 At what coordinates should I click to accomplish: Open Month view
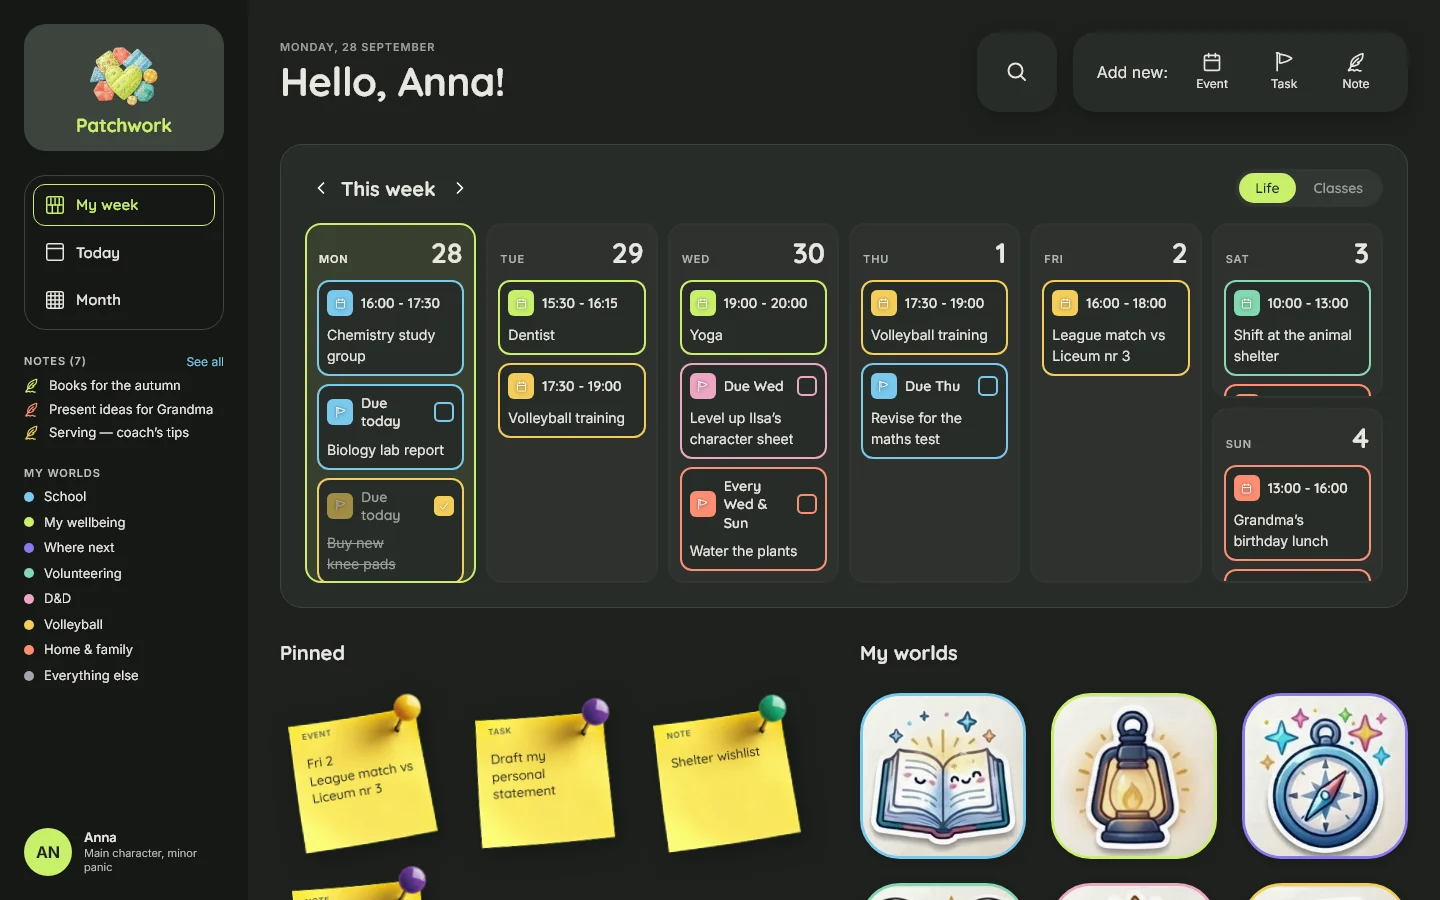[124, 300]
